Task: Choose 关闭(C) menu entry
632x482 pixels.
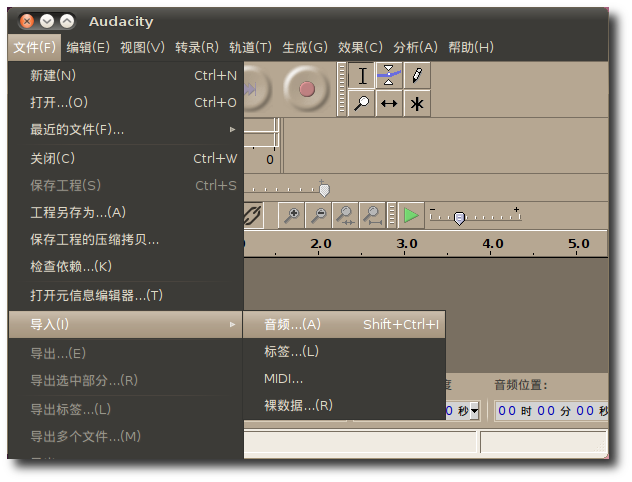Action: coord(126,158)
